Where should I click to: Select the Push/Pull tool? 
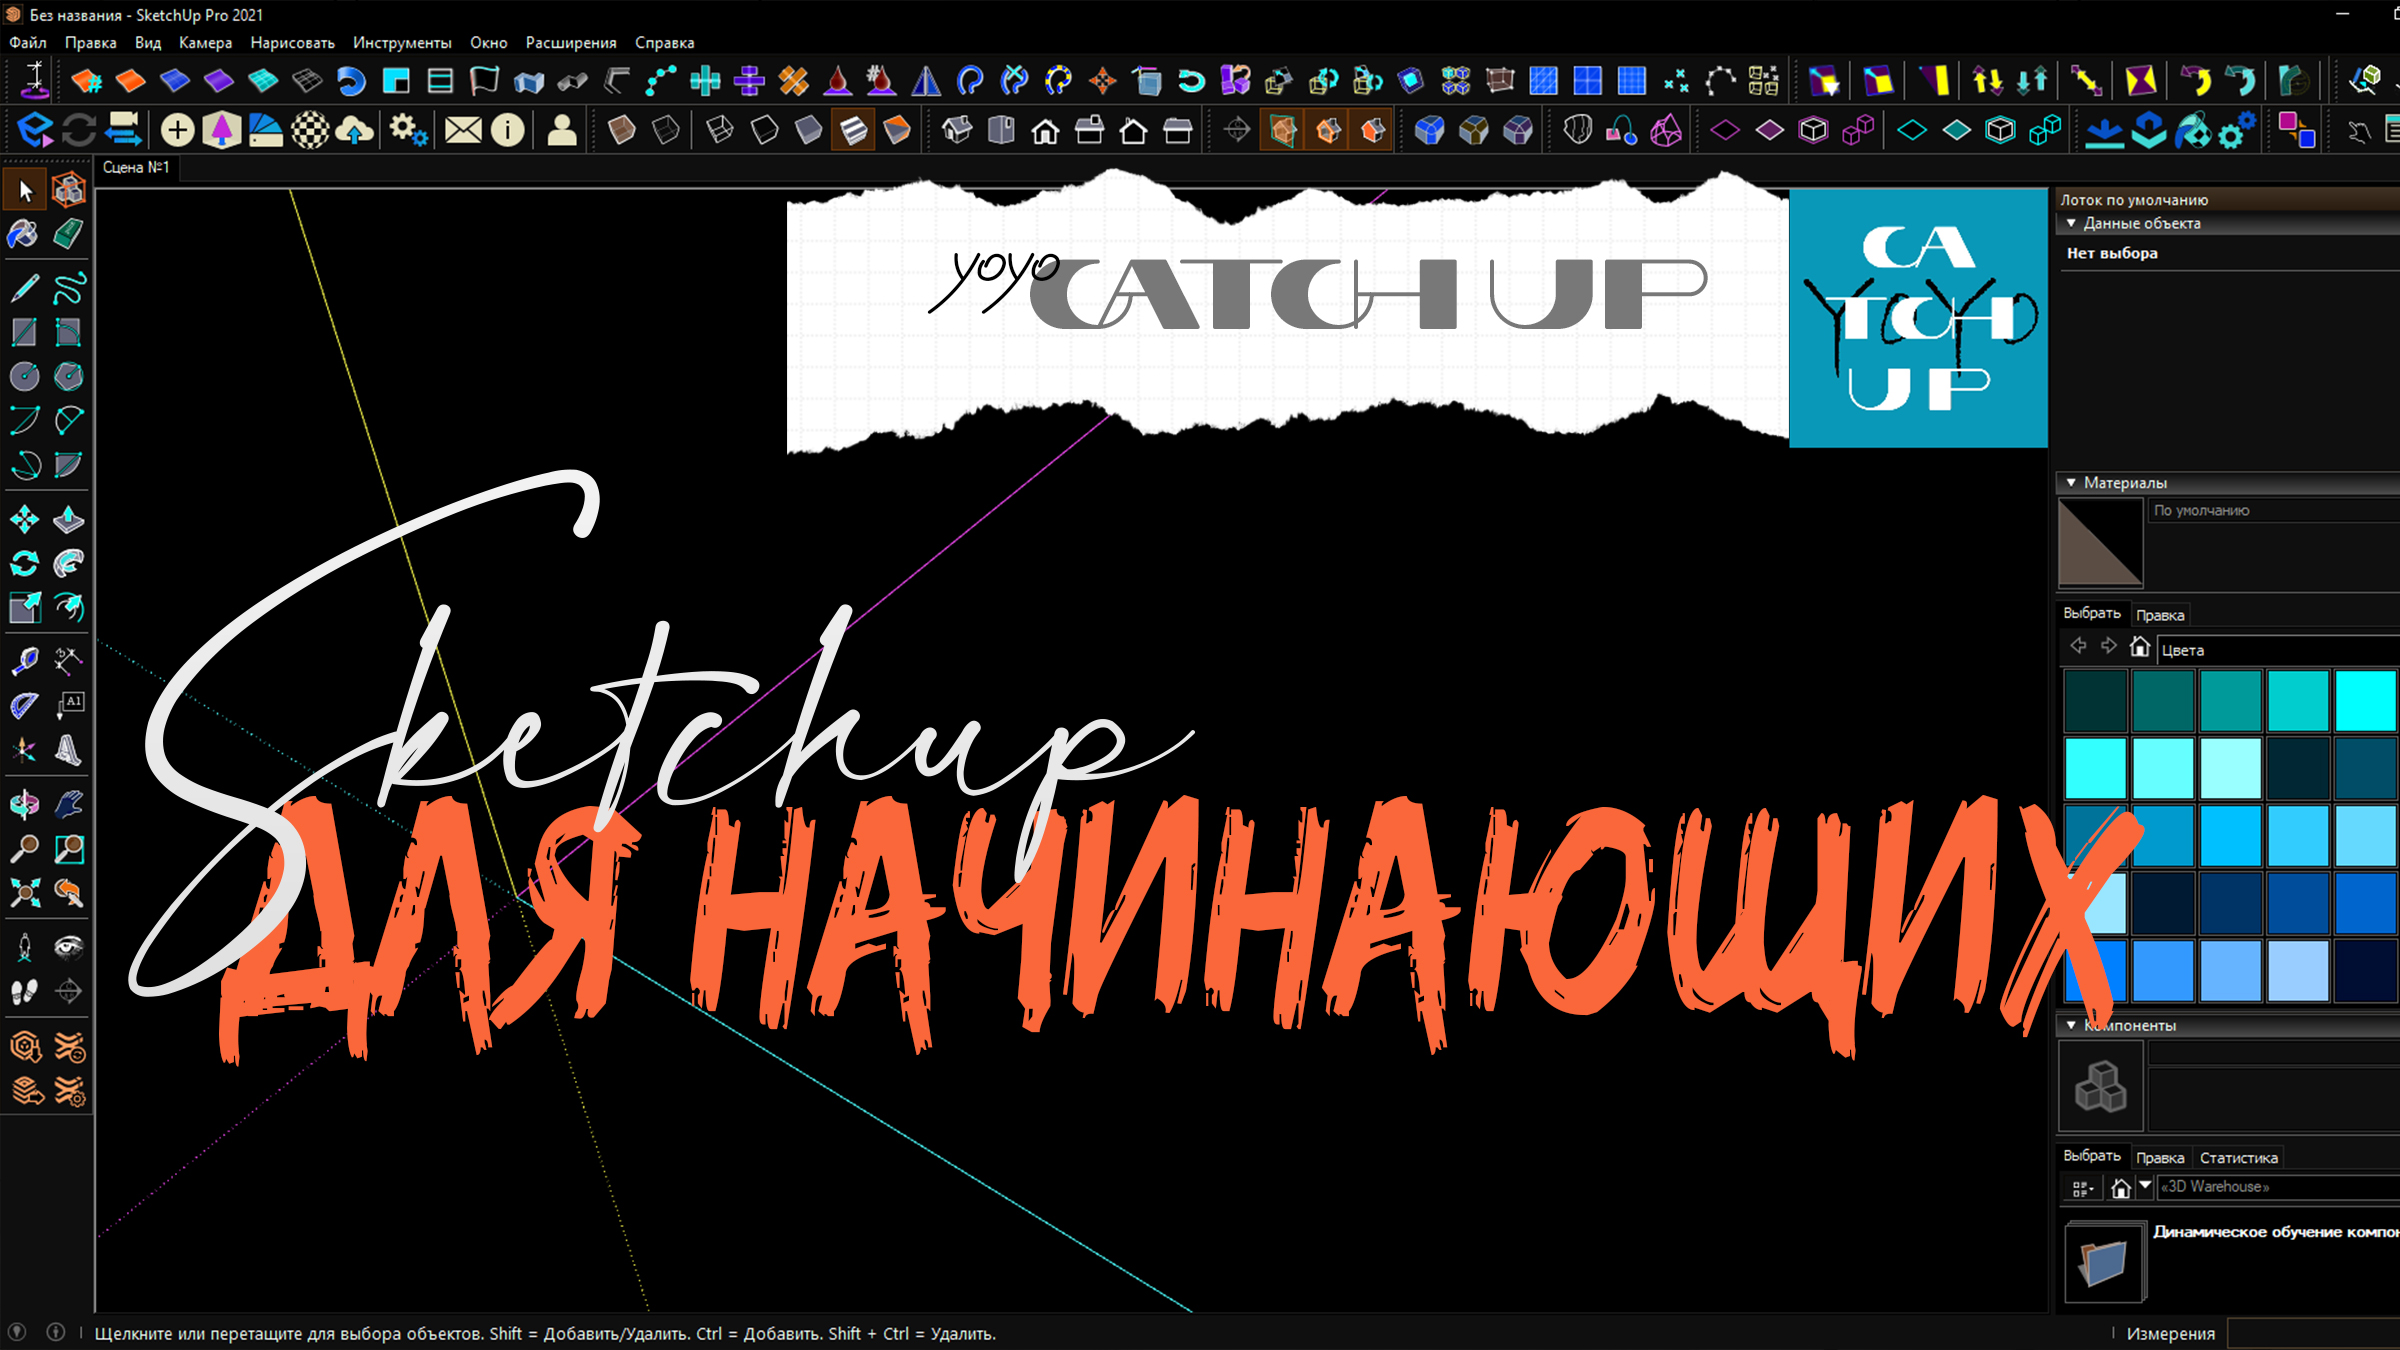coord(68,519)
